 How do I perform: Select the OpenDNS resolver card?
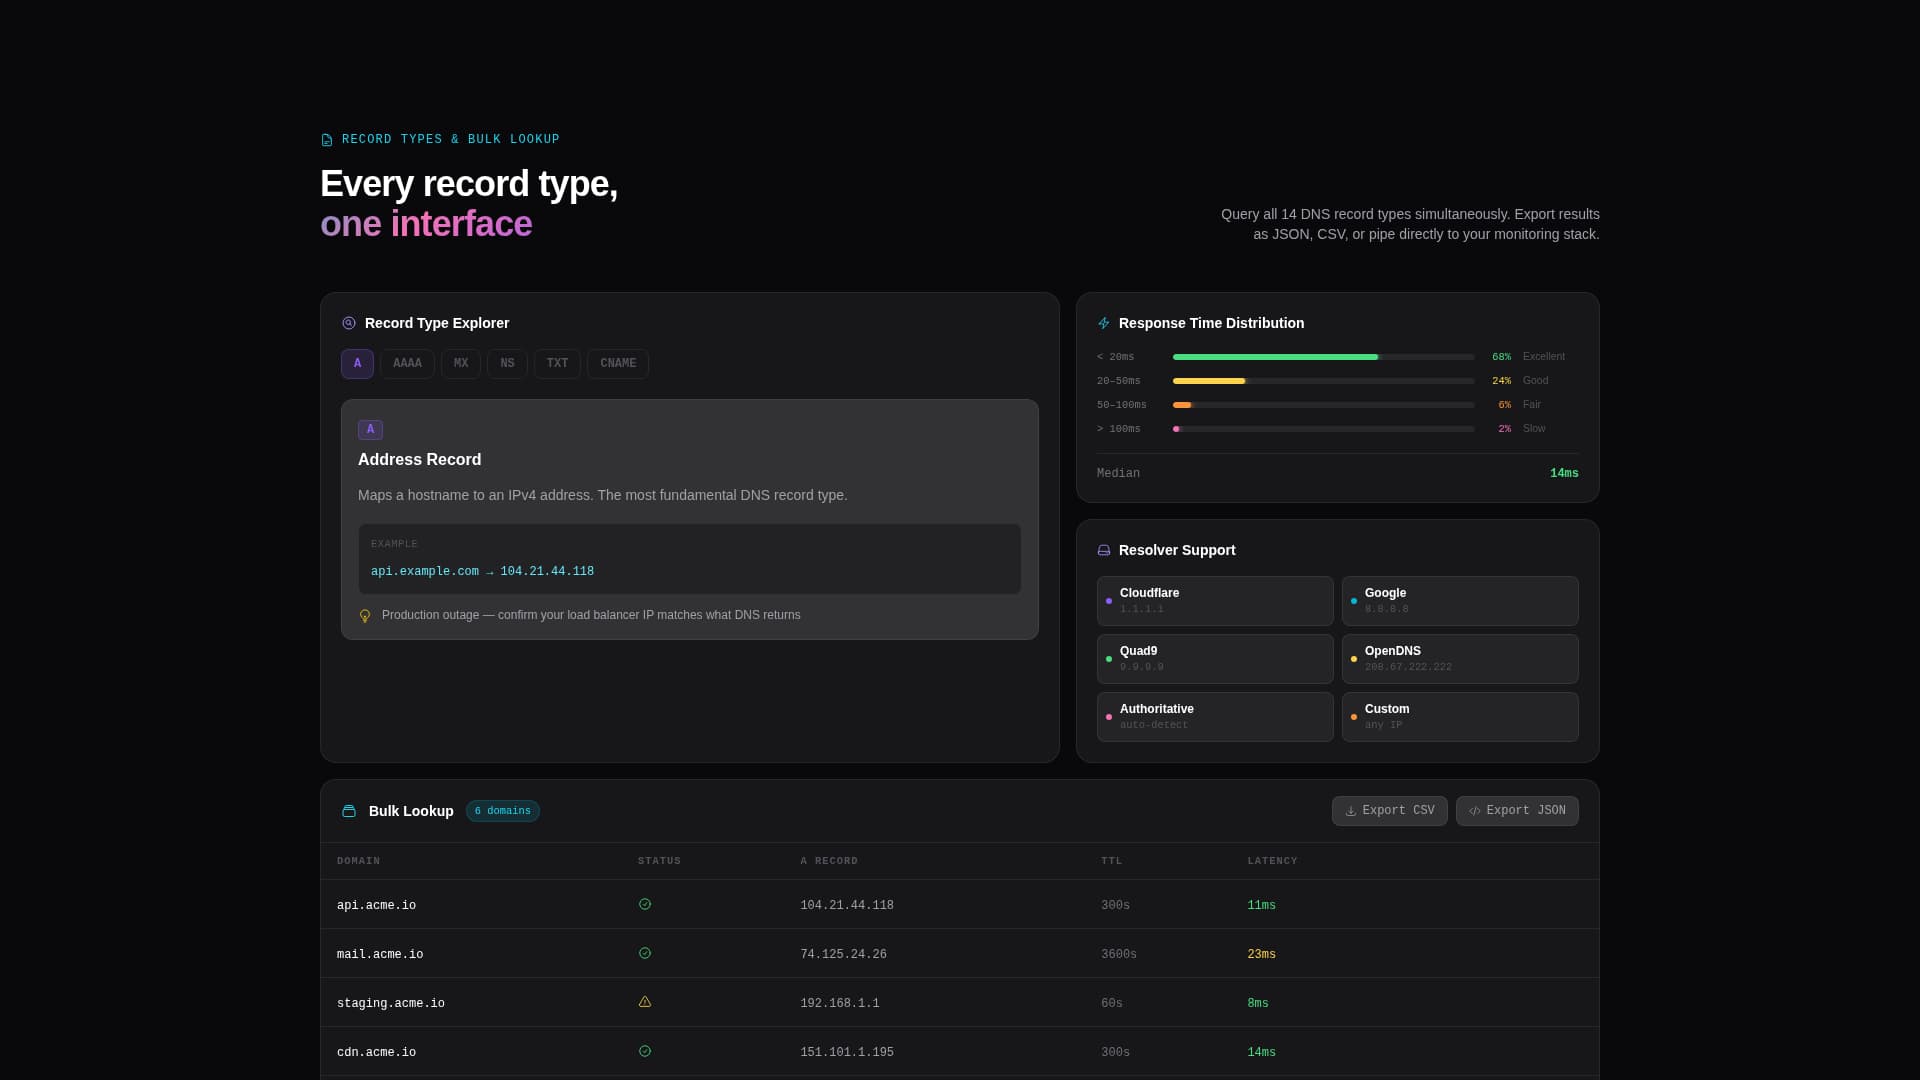click(1460, 659)
